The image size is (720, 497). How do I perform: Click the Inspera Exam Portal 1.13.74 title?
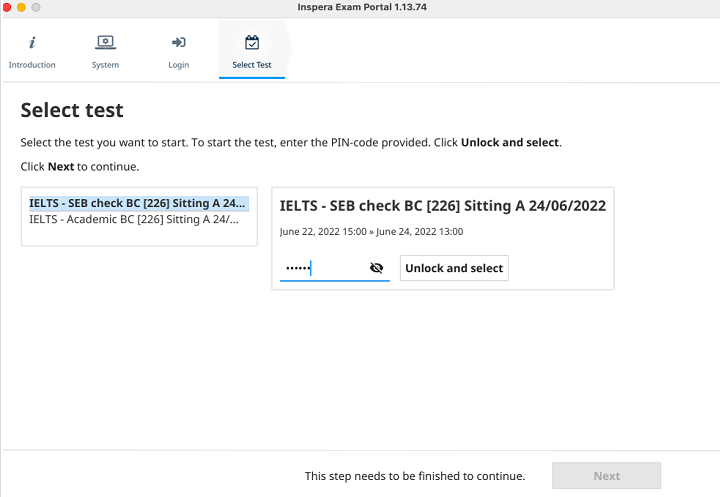362,7
